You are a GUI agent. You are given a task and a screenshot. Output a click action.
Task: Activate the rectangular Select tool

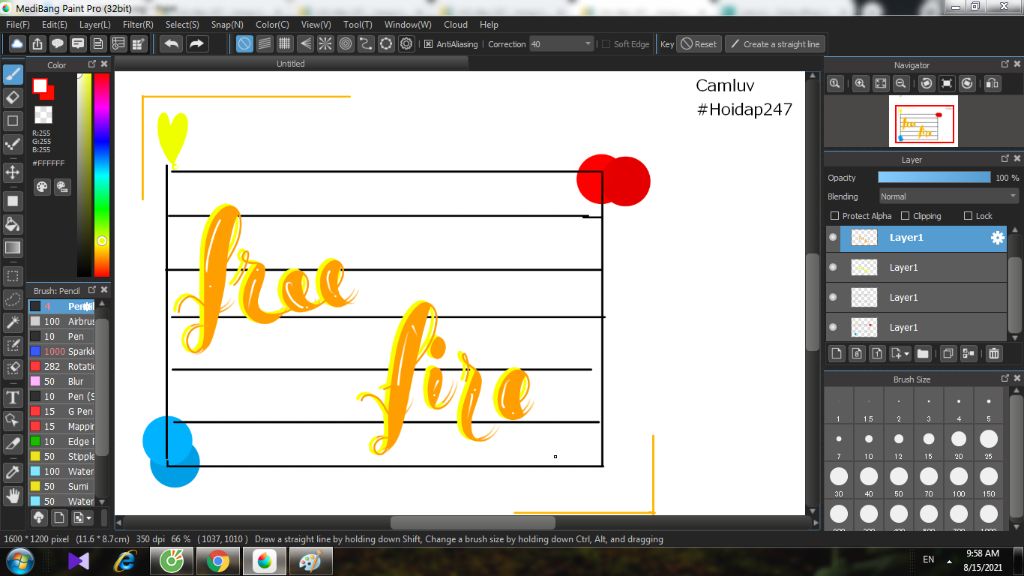click(x=12, y=276)
